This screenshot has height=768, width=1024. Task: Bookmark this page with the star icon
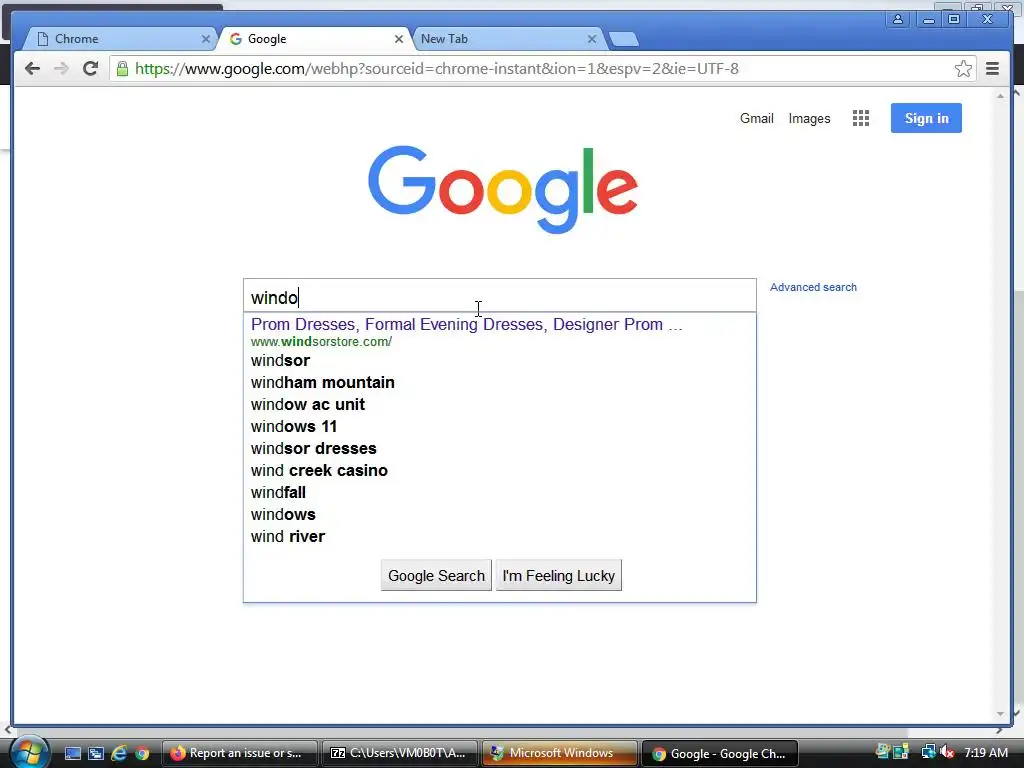[x=963, y=69]
